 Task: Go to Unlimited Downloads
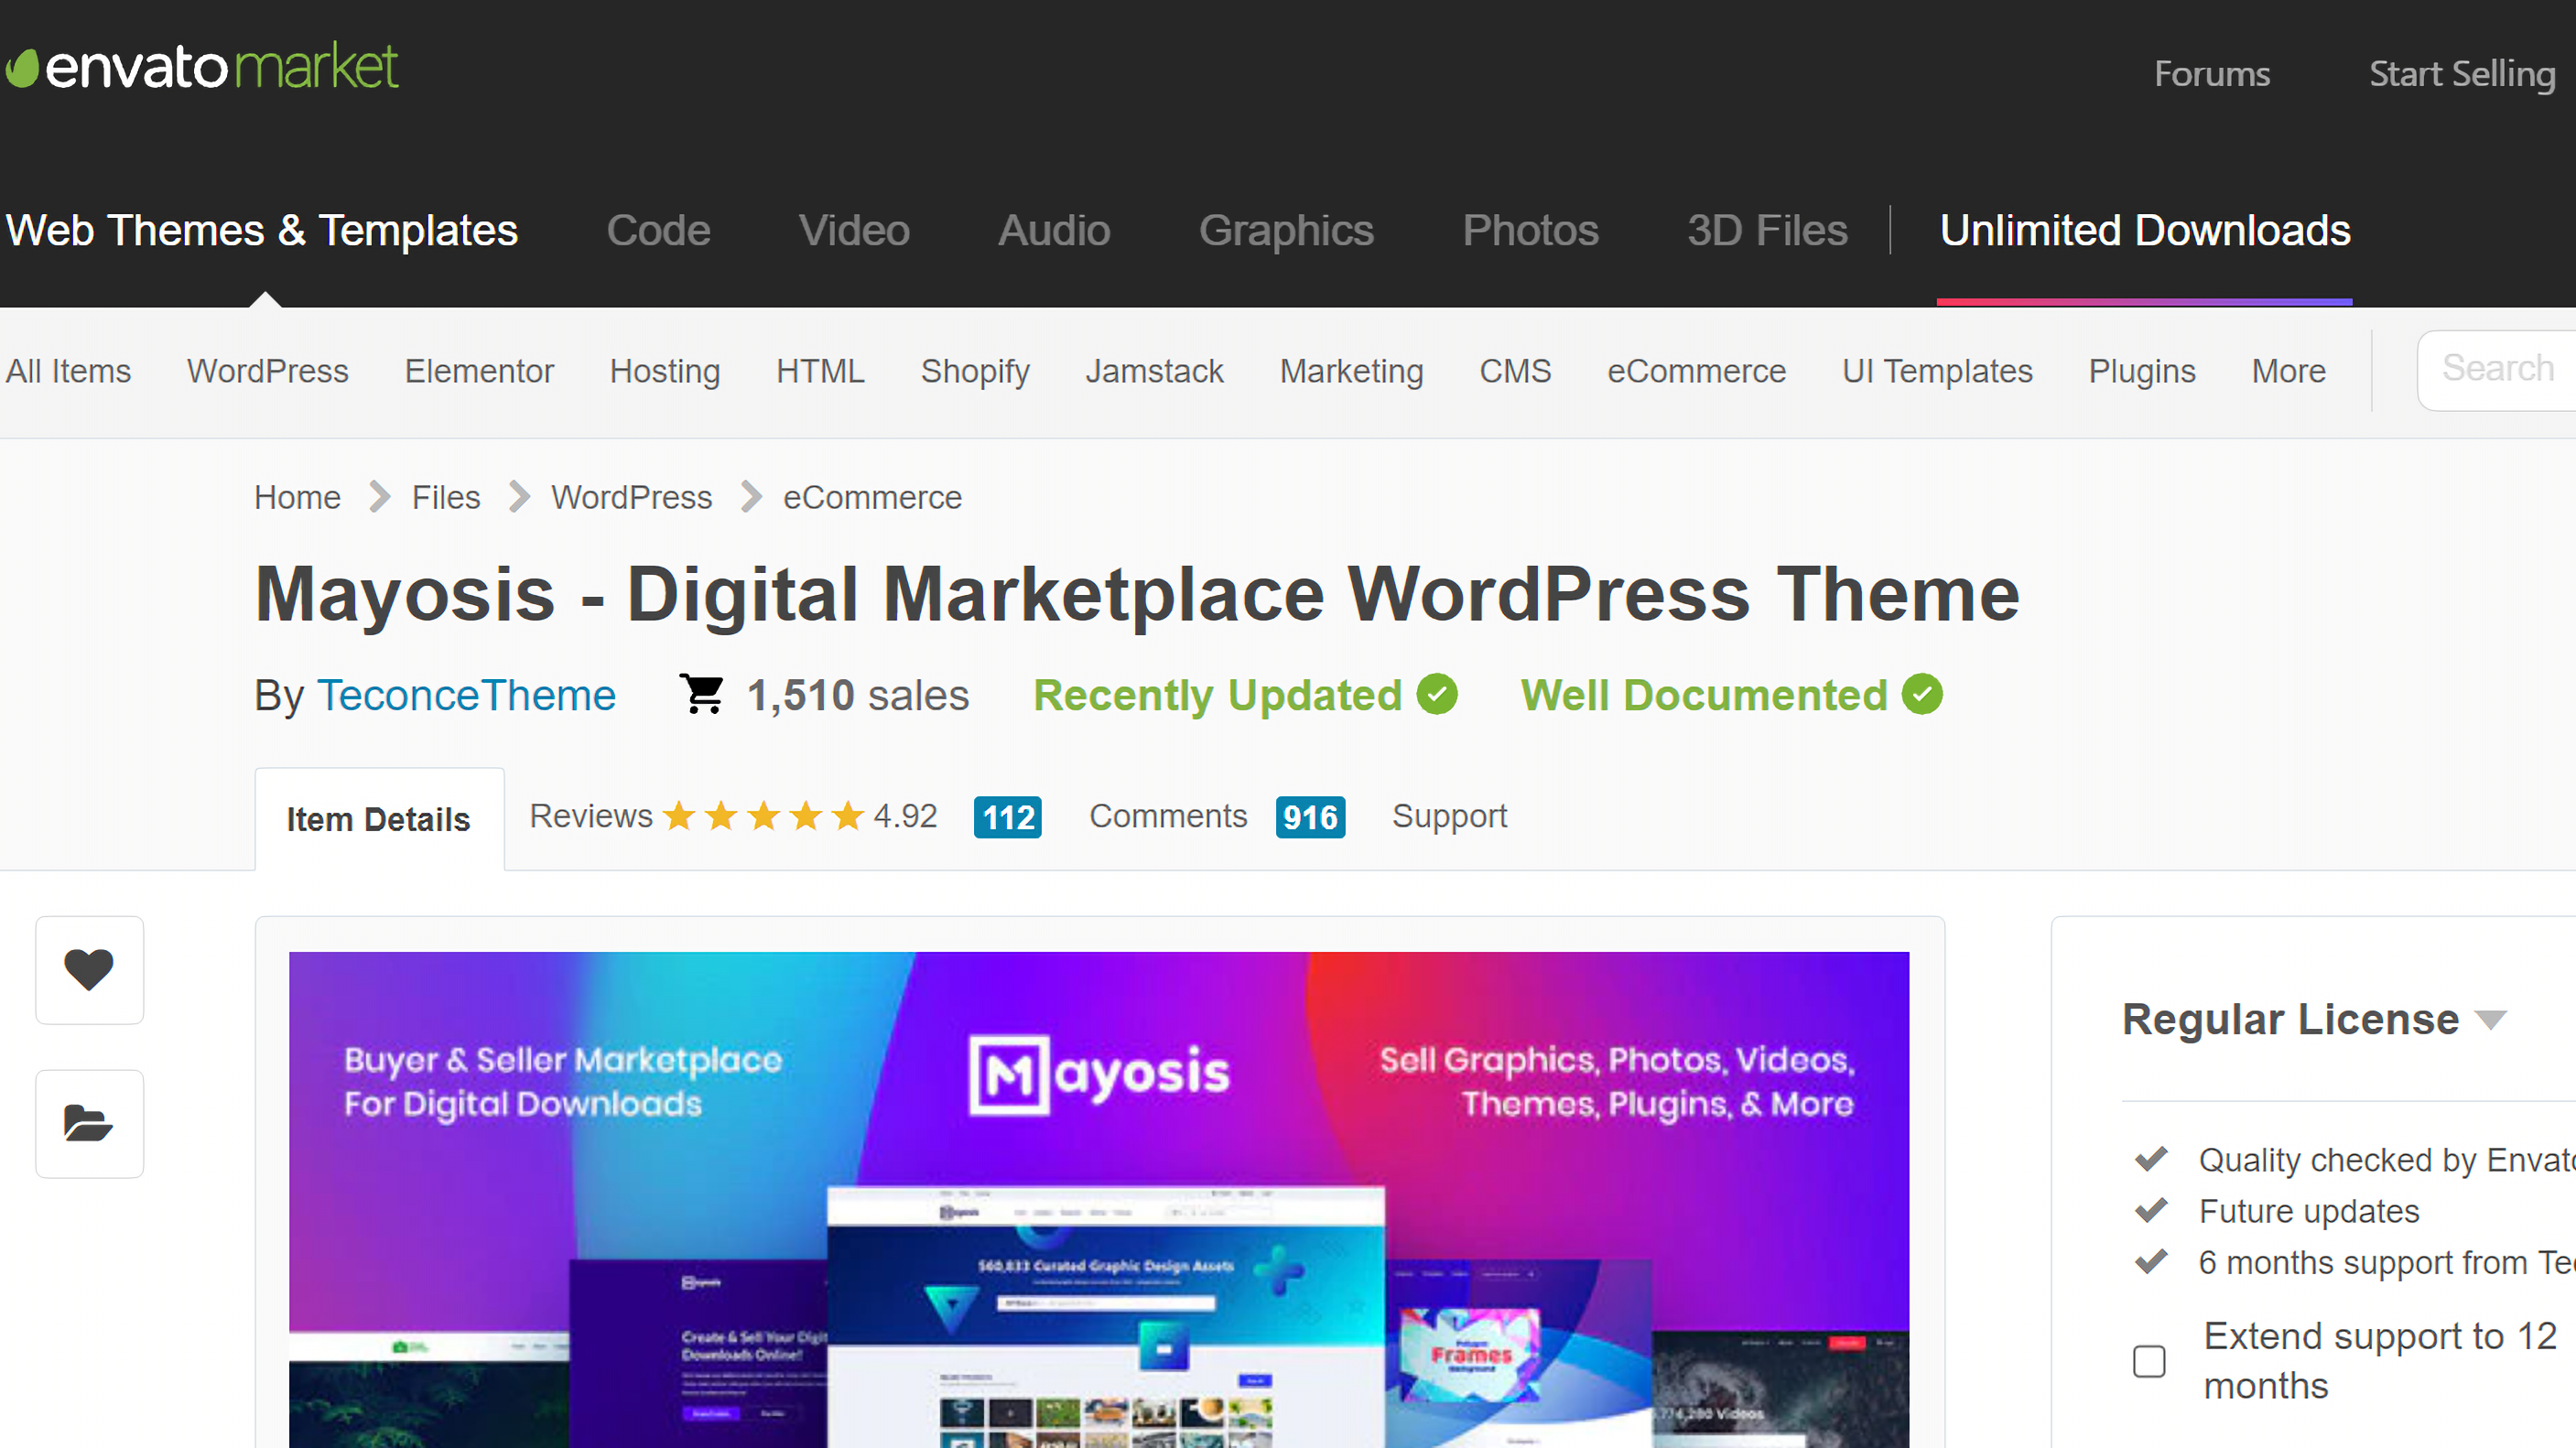click(x=2144, y=230)
